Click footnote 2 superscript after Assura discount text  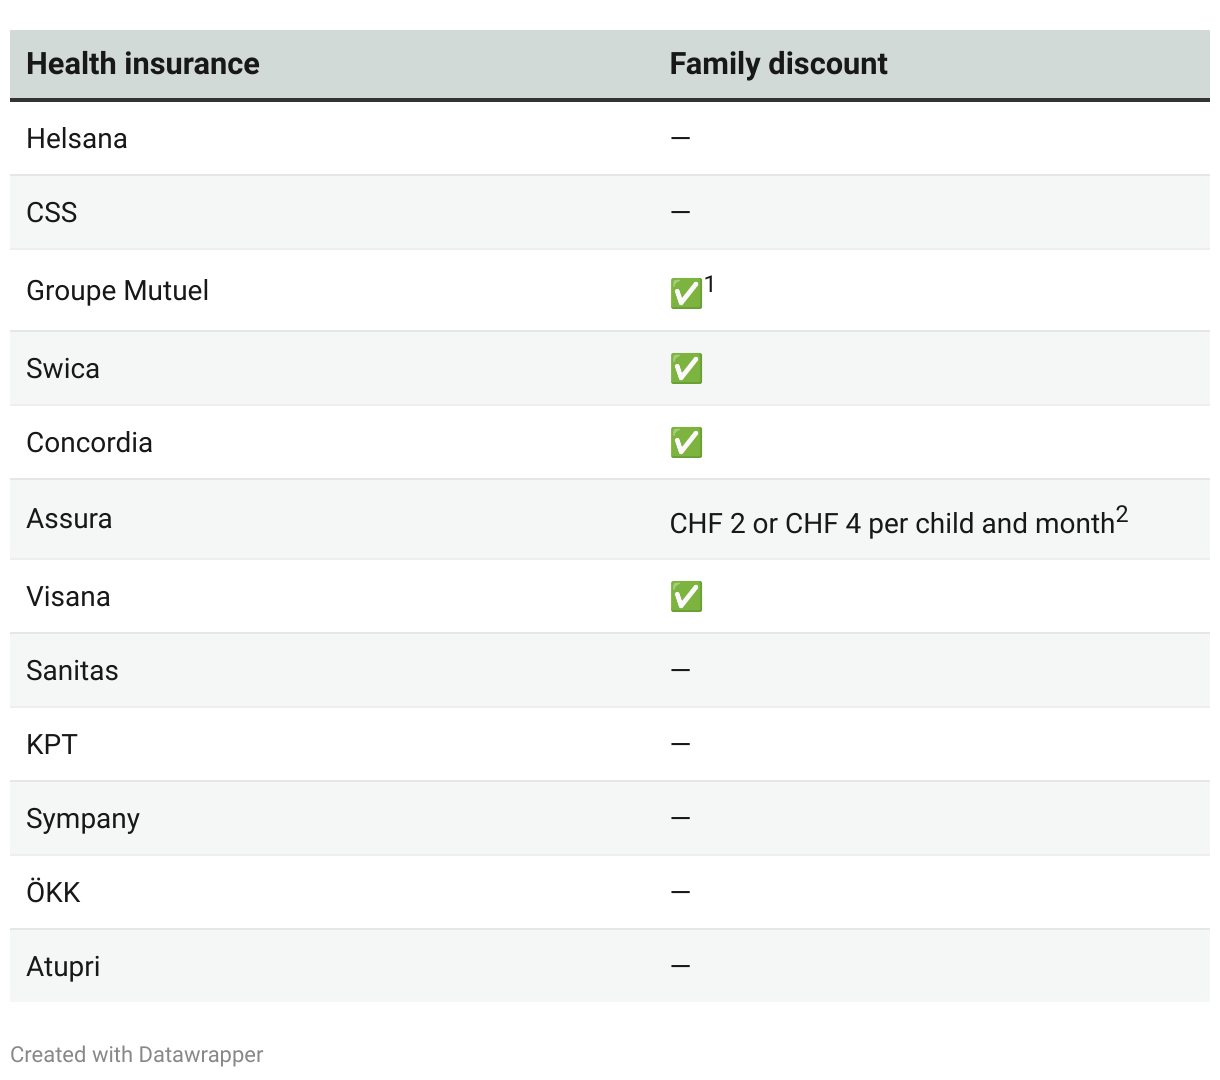(x=1122, y=514)
